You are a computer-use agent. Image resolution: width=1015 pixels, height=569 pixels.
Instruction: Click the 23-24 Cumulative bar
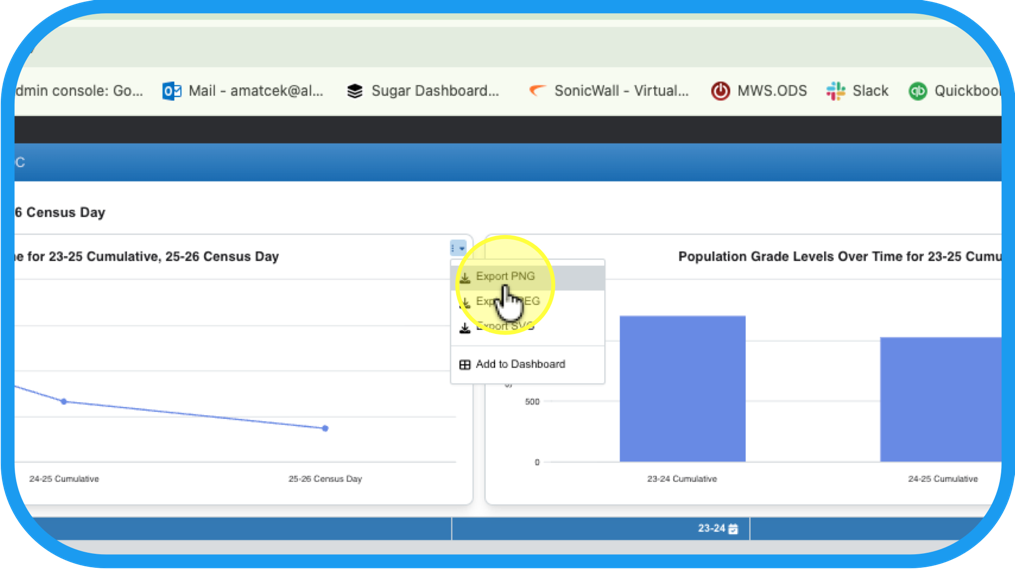click(x=682, y=388)
